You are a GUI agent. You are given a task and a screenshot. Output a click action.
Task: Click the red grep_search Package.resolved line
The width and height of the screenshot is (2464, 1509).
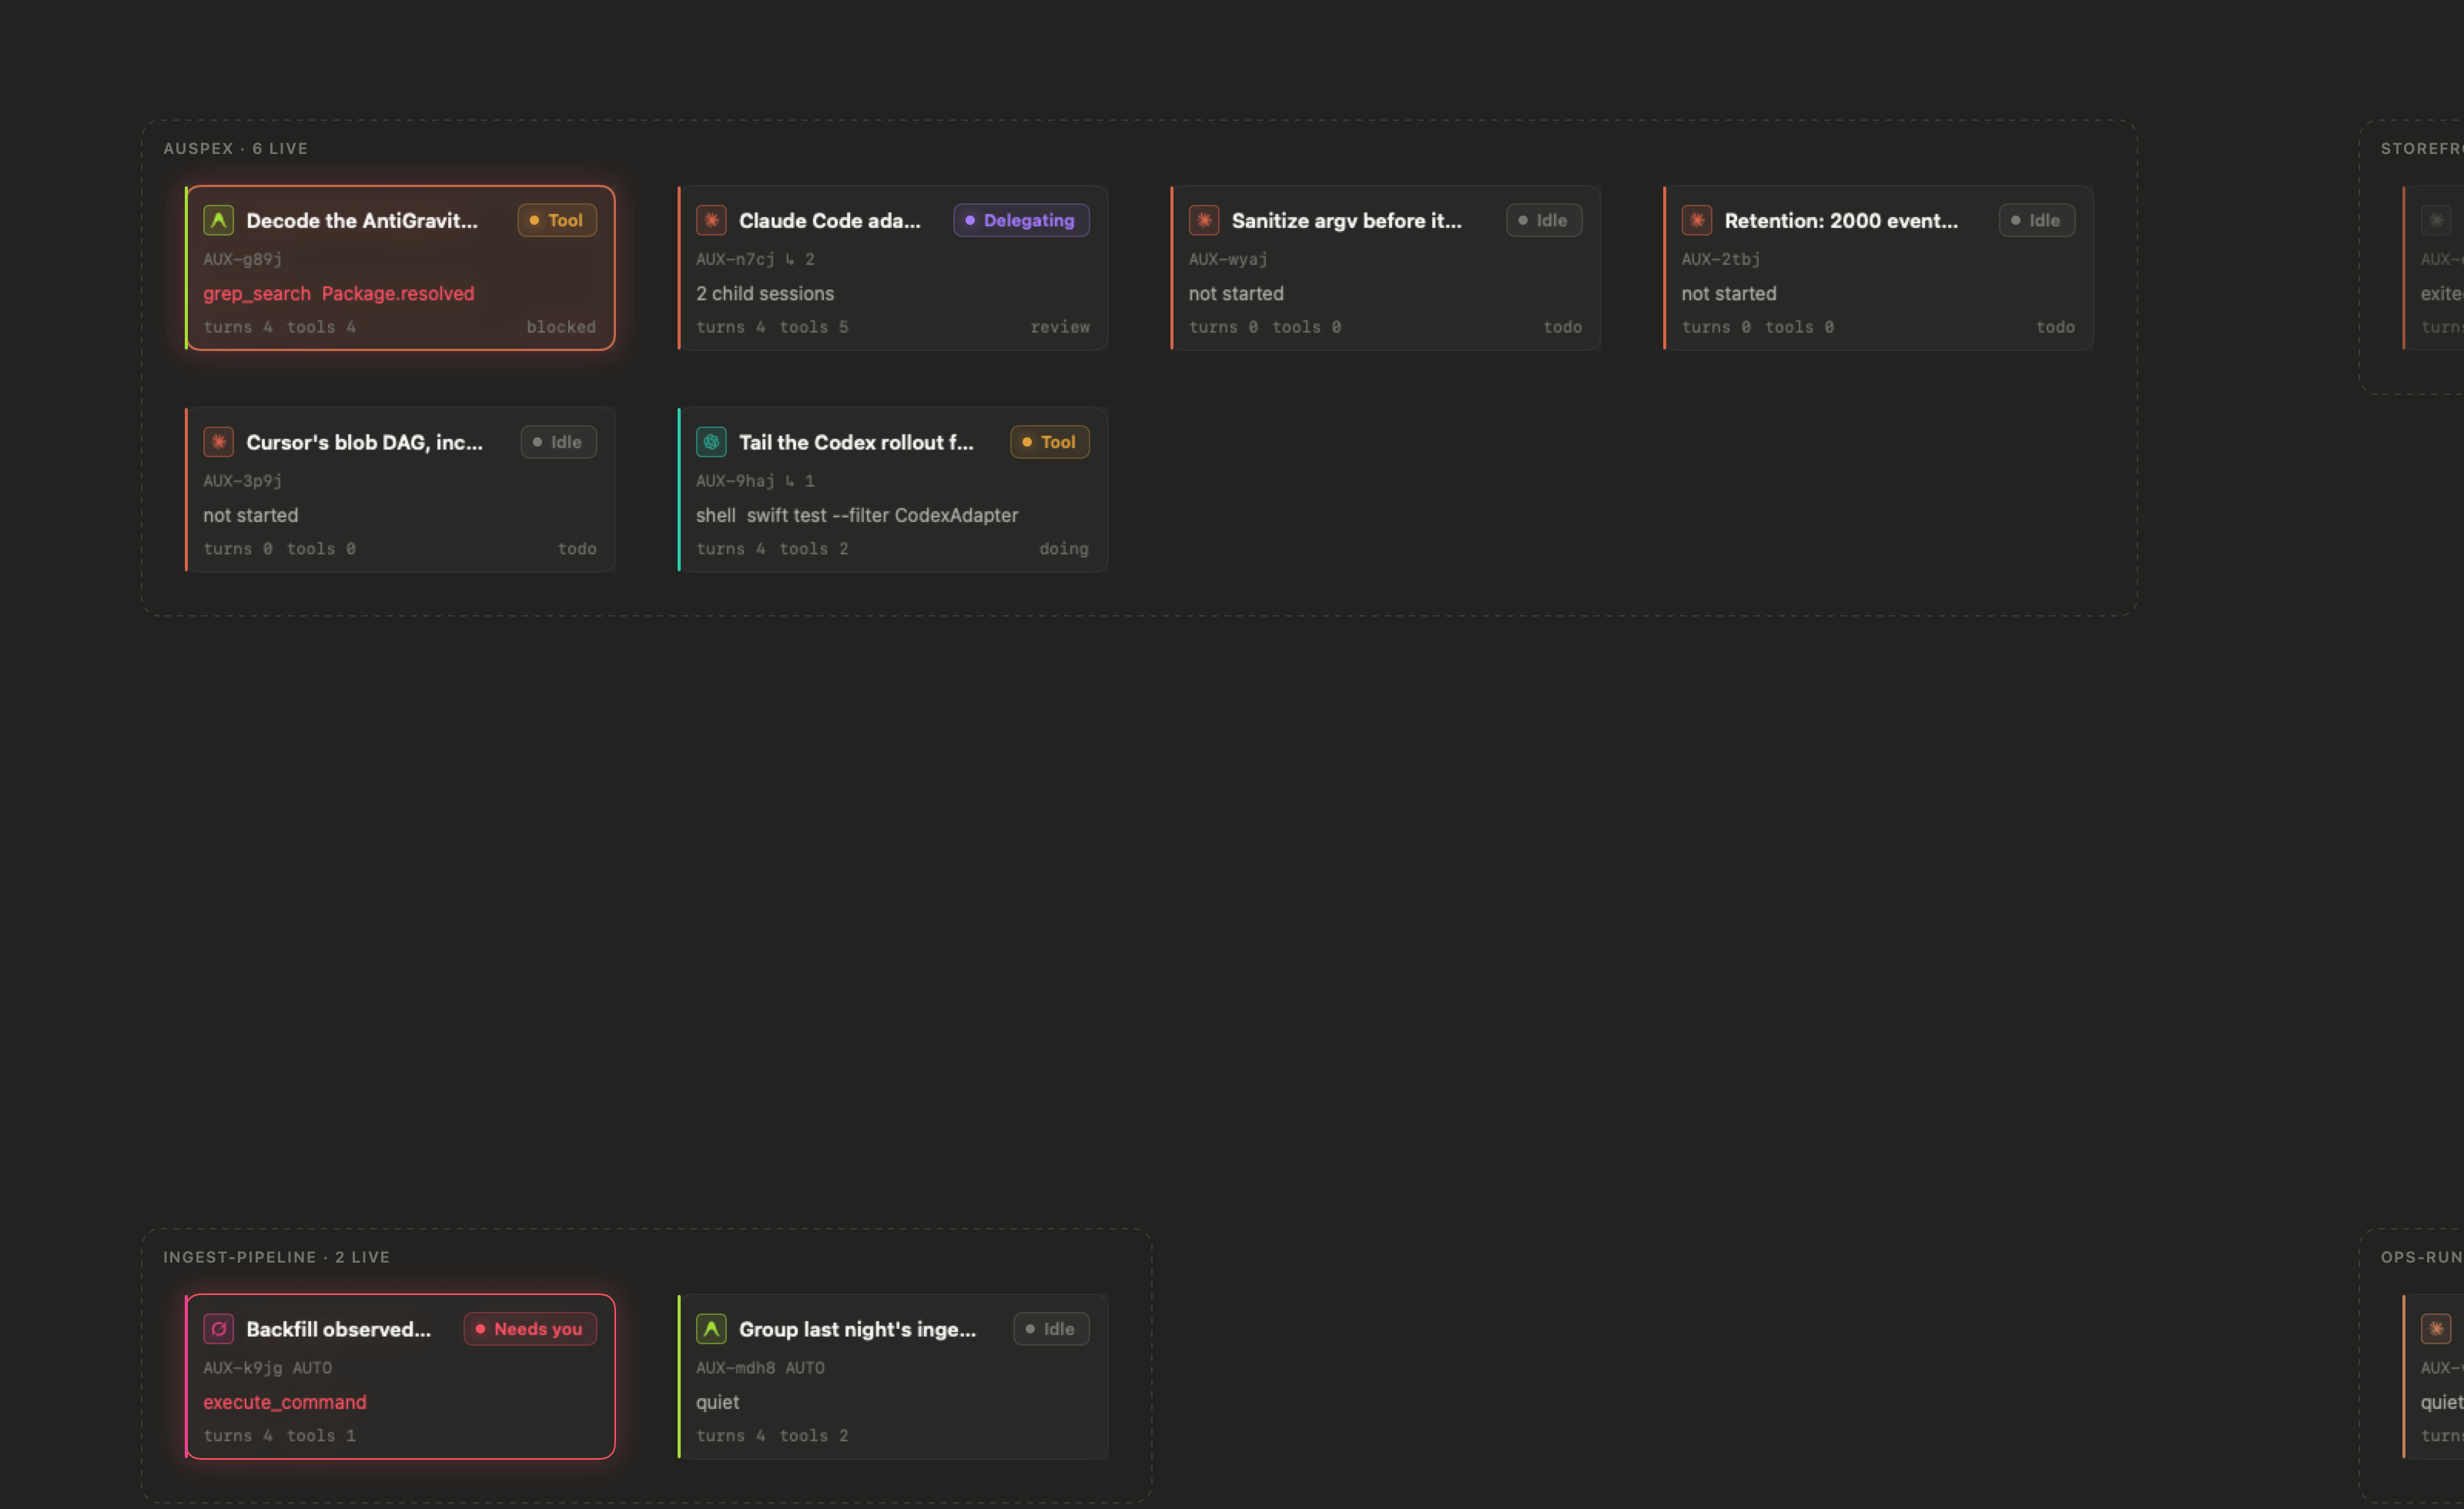click(x=339, y=294)
